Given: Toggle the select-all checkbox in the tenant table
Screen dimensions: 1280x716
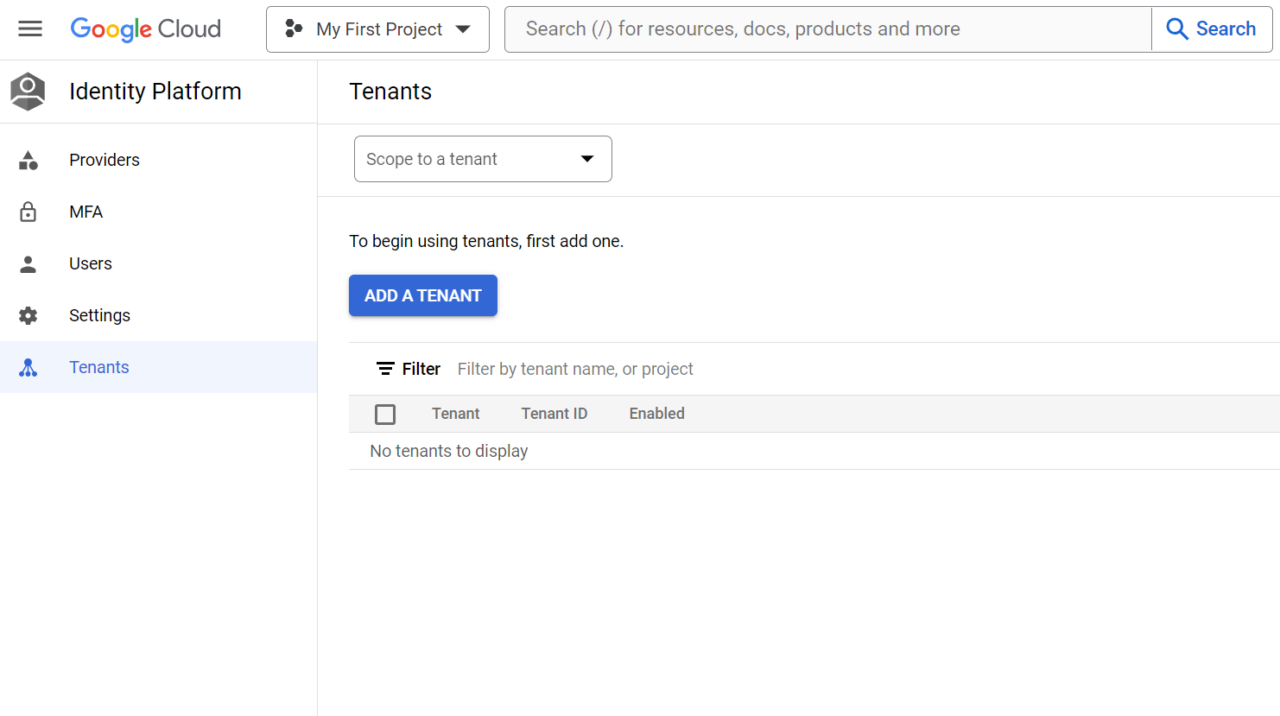Looking at the screenshot, I should point(385,413).
